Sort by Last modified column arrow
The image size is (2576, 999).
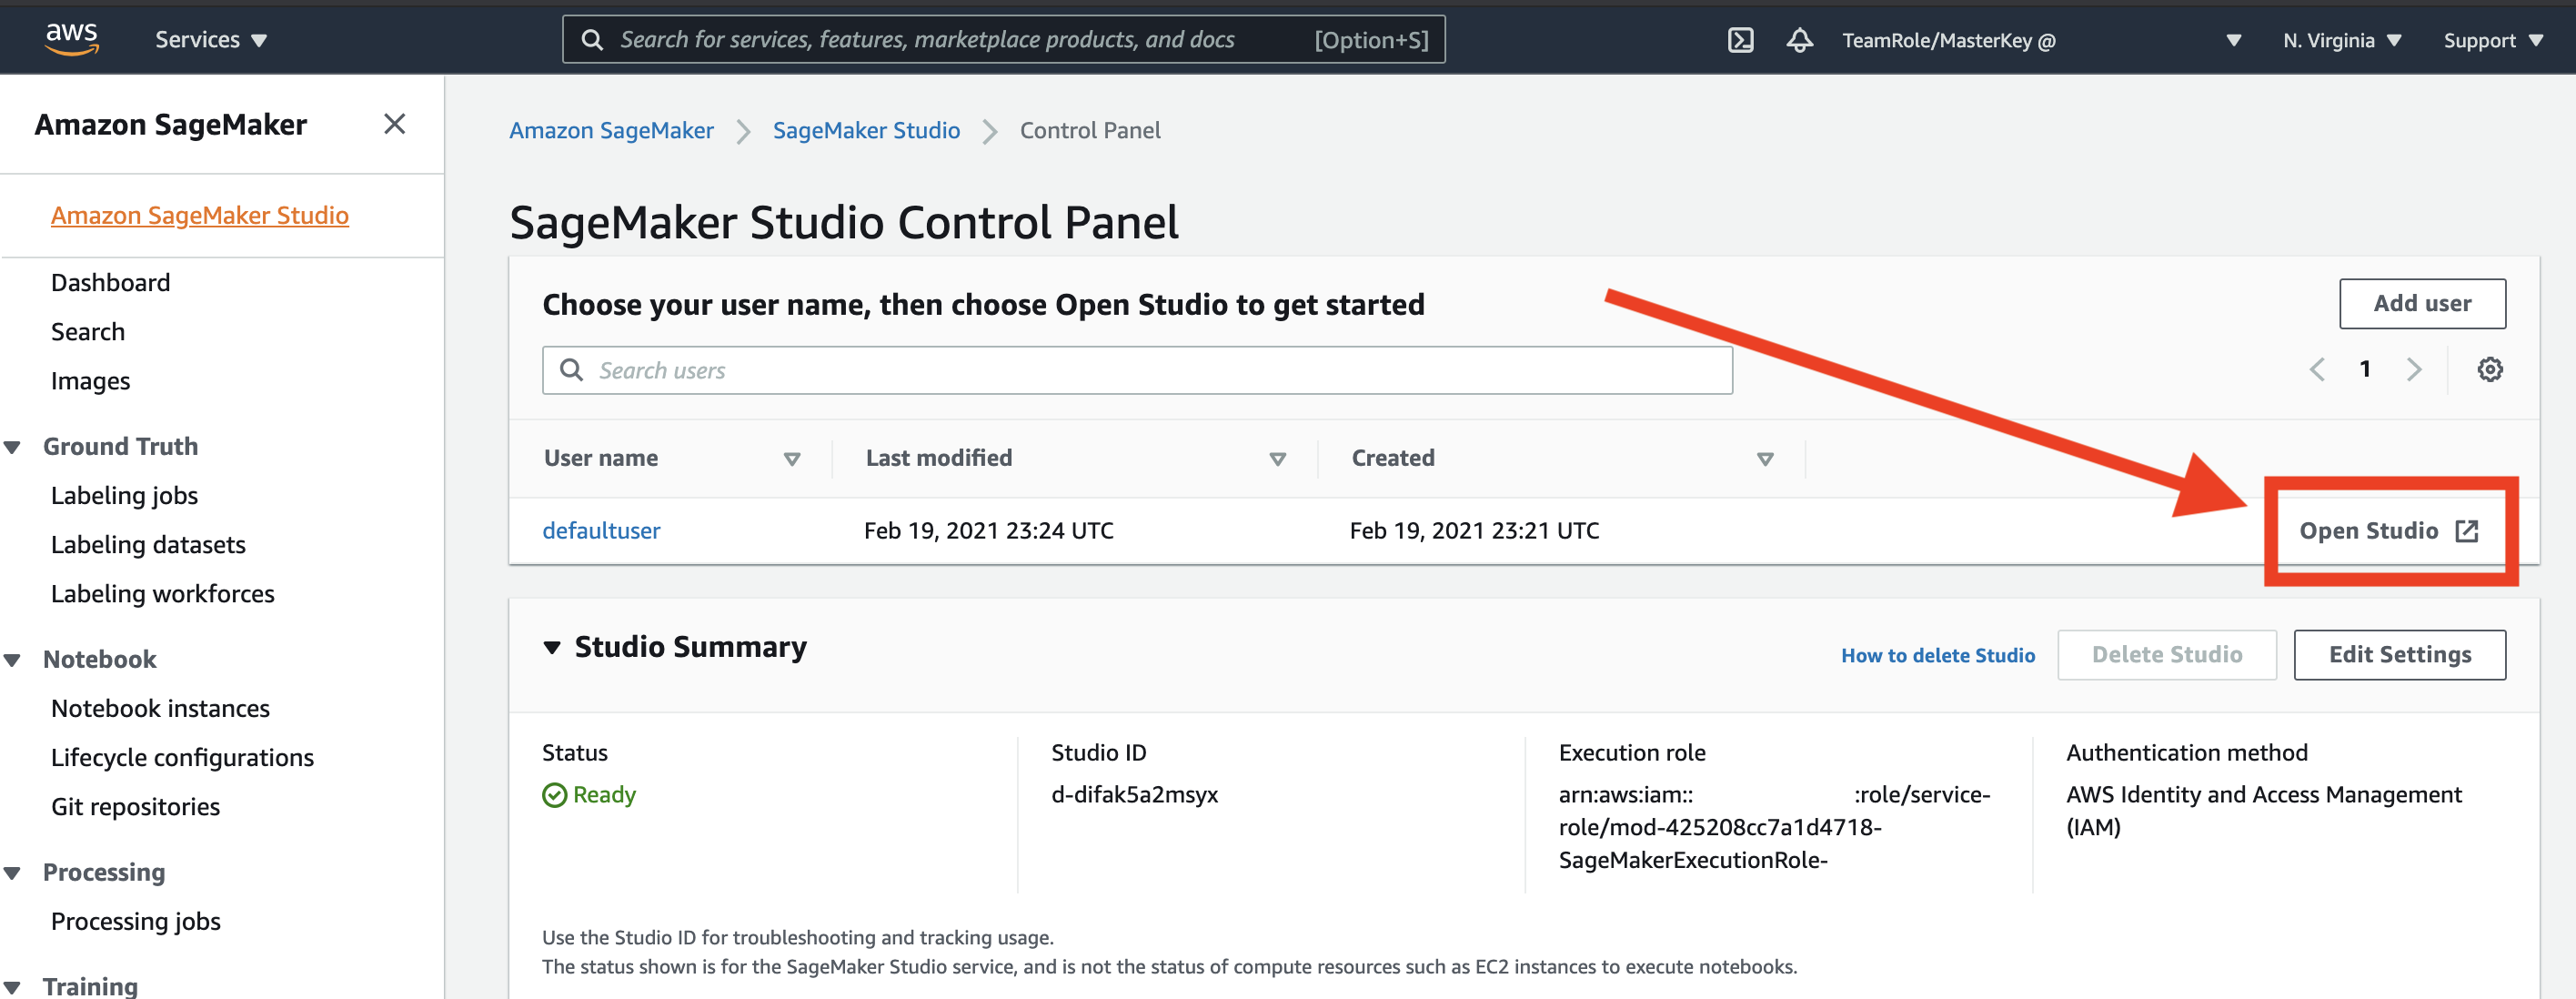point(1276,459)
